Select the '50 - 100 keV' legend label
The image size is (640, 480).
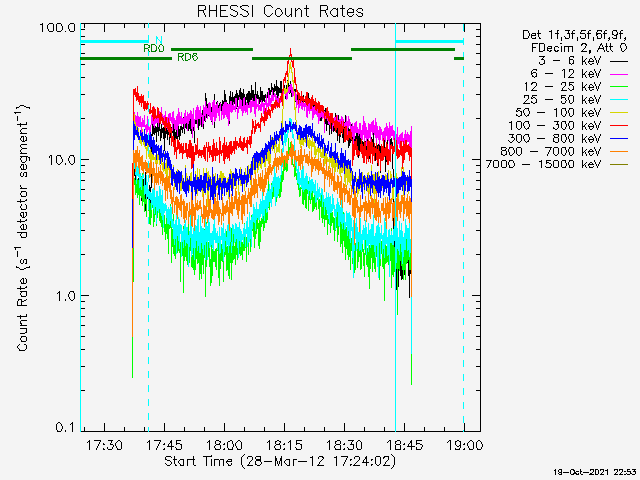(x=558, y=113)
